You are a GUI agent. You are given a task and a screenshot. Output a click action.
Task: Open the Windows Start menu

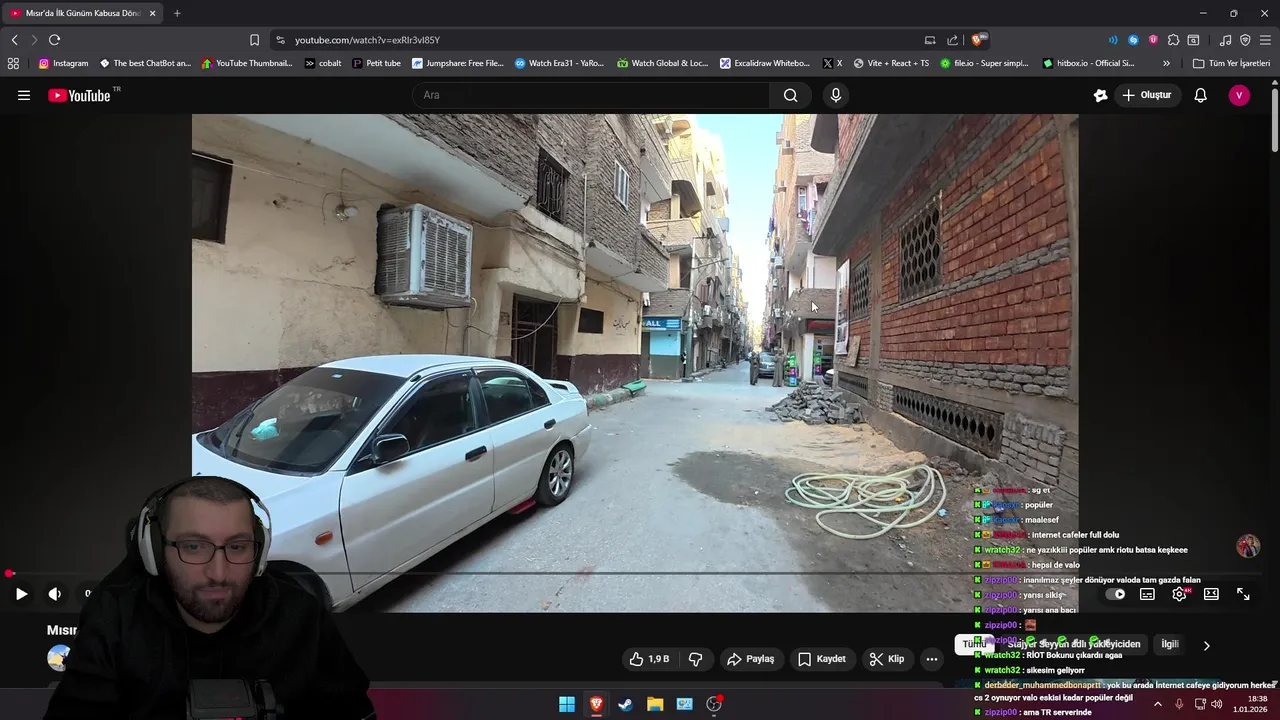point(567,704)
